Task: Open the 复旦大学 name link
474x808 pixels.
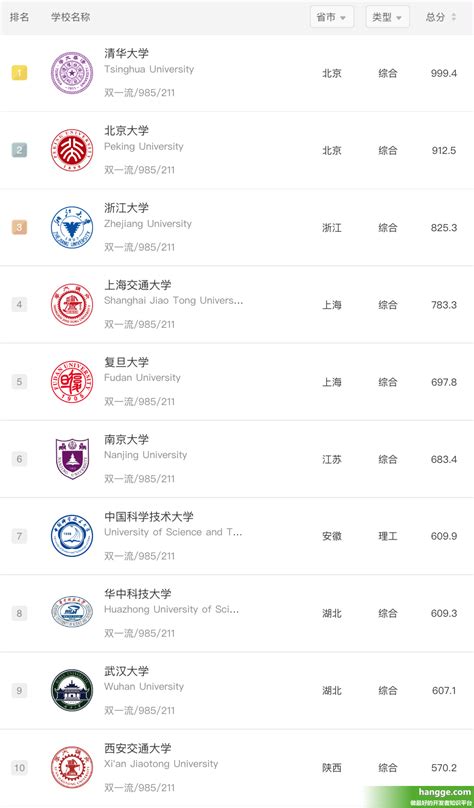Action: pyautogui.click(x=126, y=362)
